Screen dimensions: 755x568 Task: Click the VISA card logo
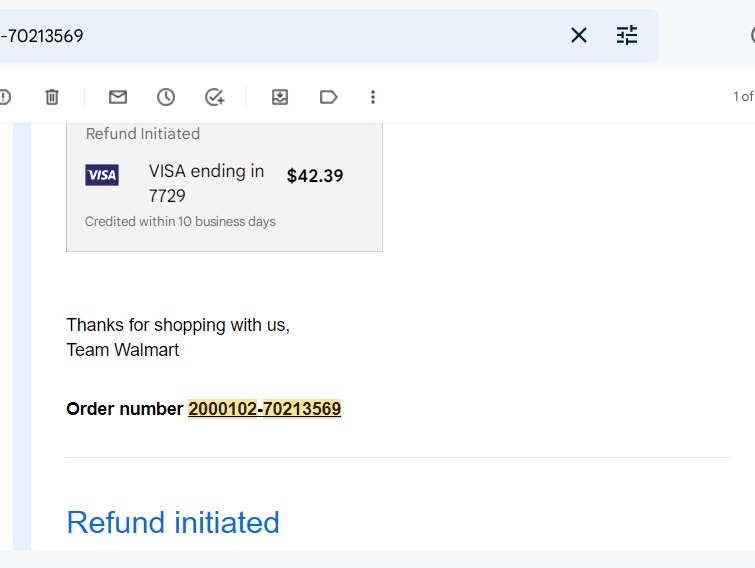[x=102, y=175]
